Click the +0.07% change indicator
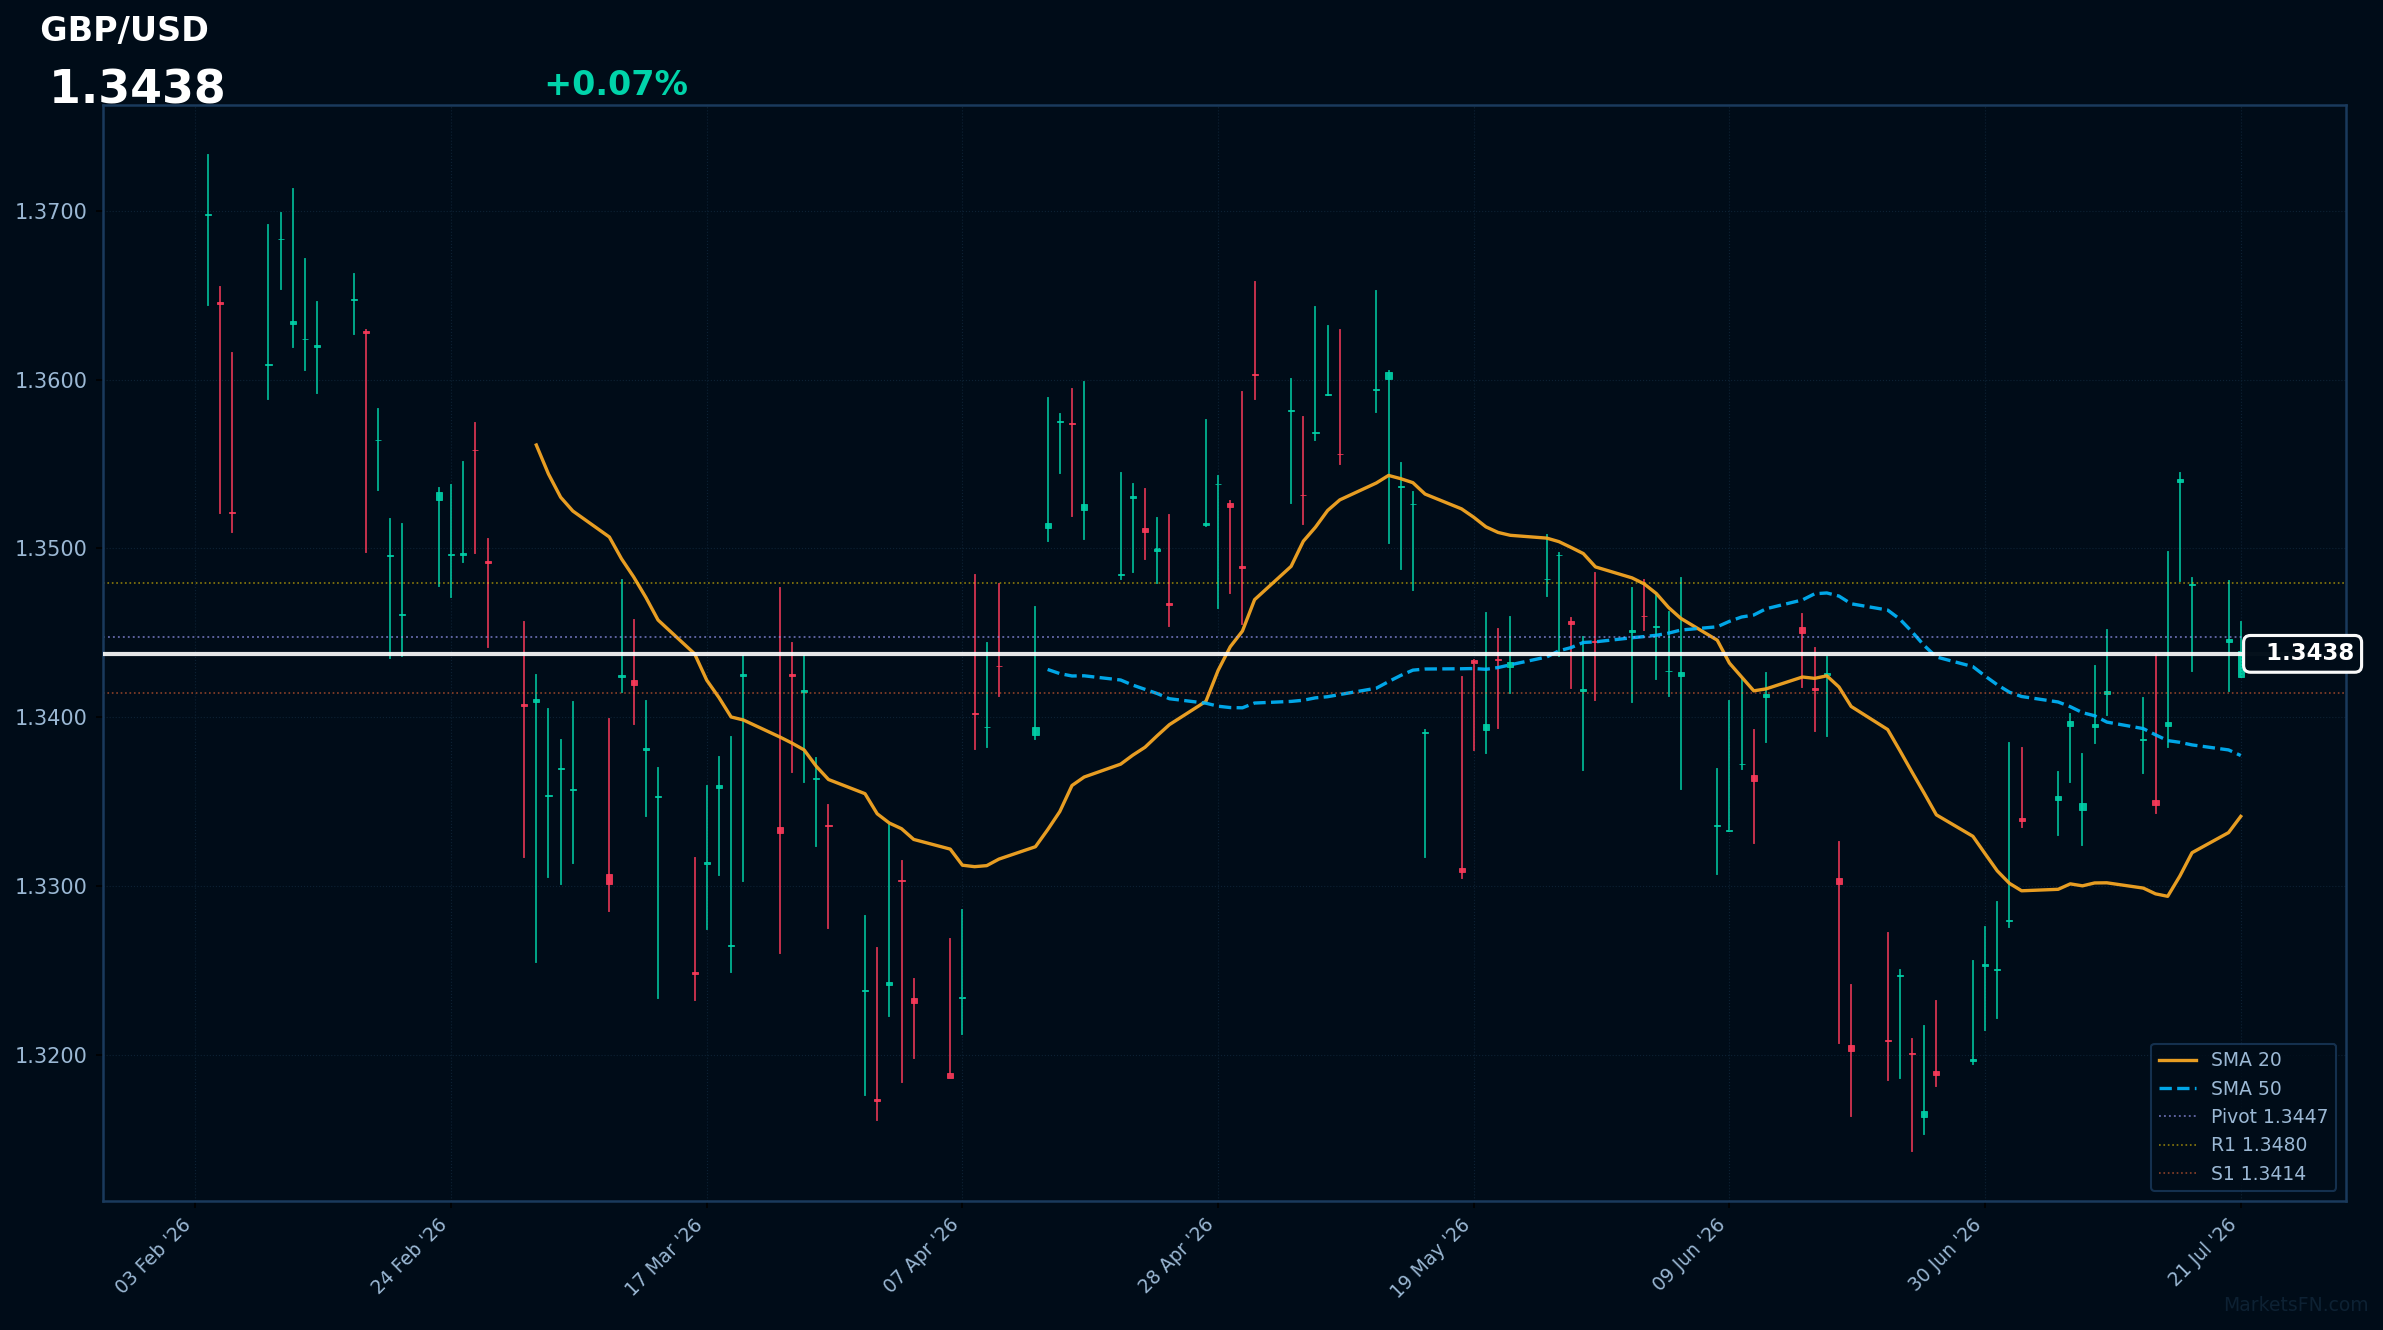This screenshot has height=1330, width=2383. coord(616,84)
